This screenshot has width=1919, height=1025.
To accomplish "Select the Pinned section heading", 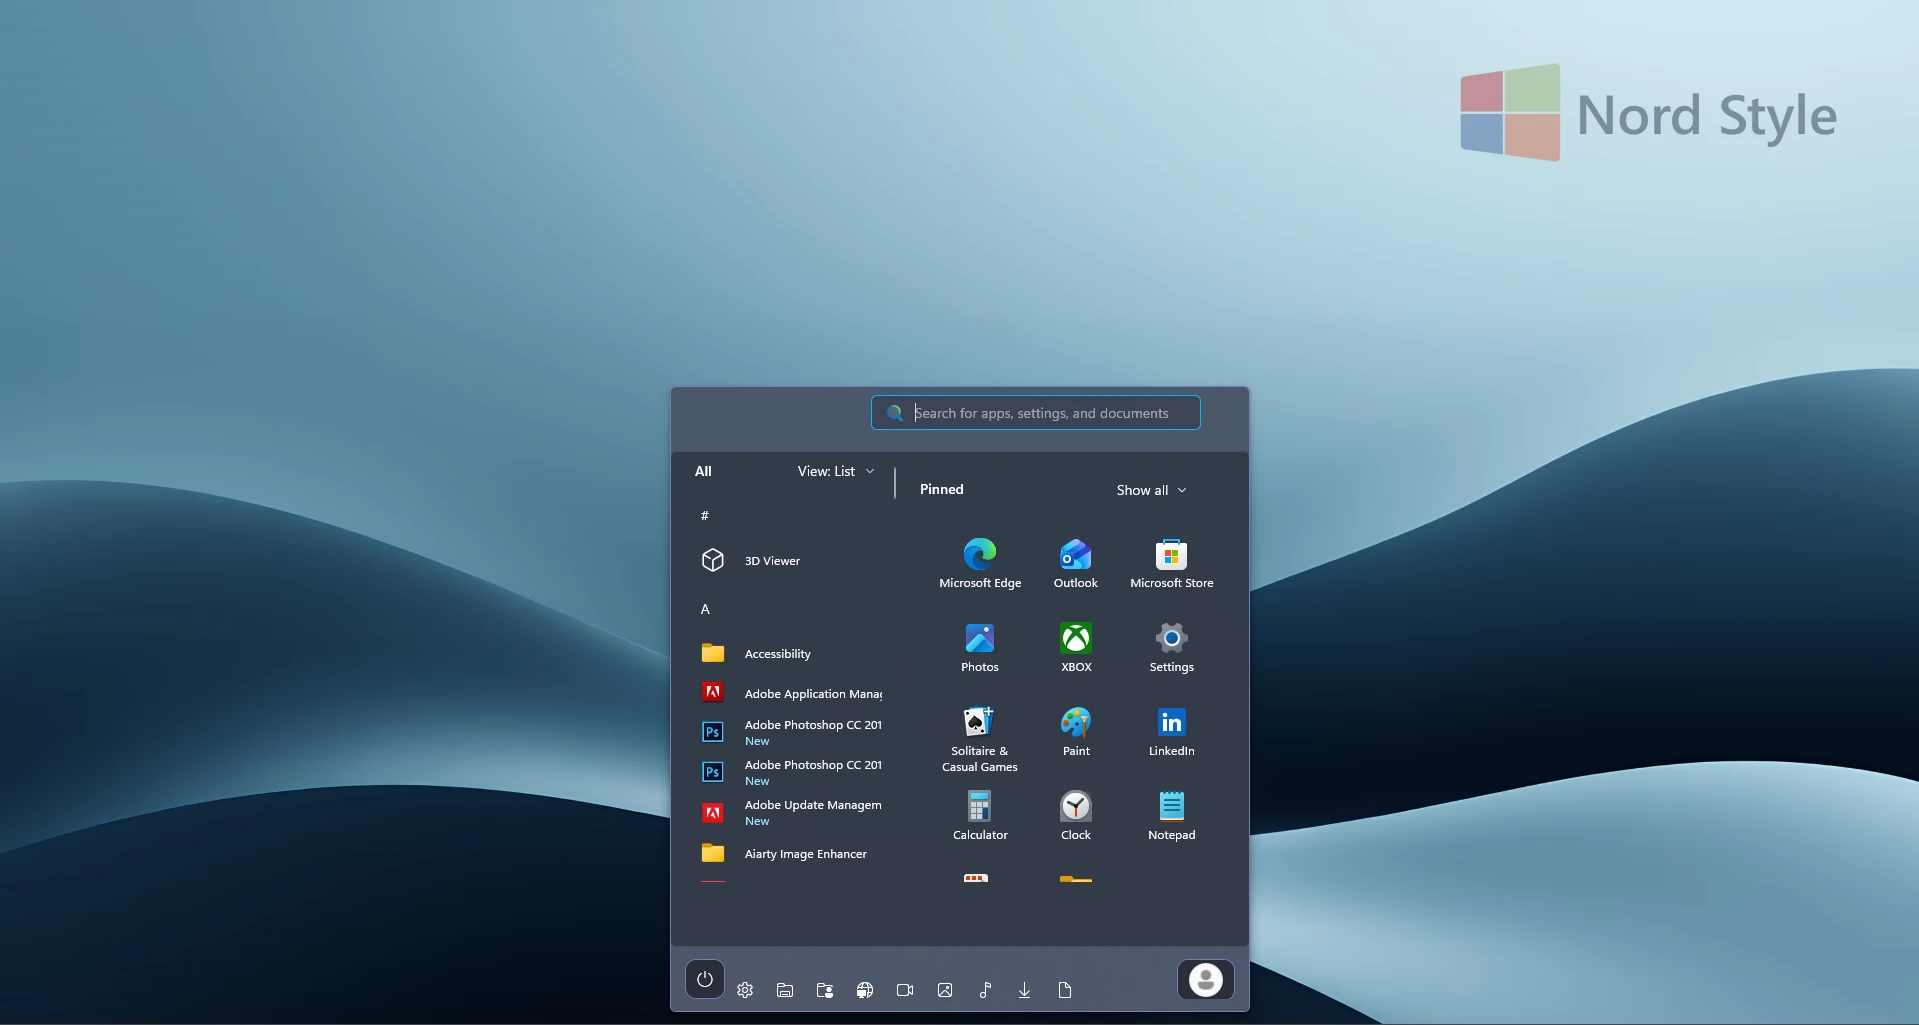I will (942, 489).
